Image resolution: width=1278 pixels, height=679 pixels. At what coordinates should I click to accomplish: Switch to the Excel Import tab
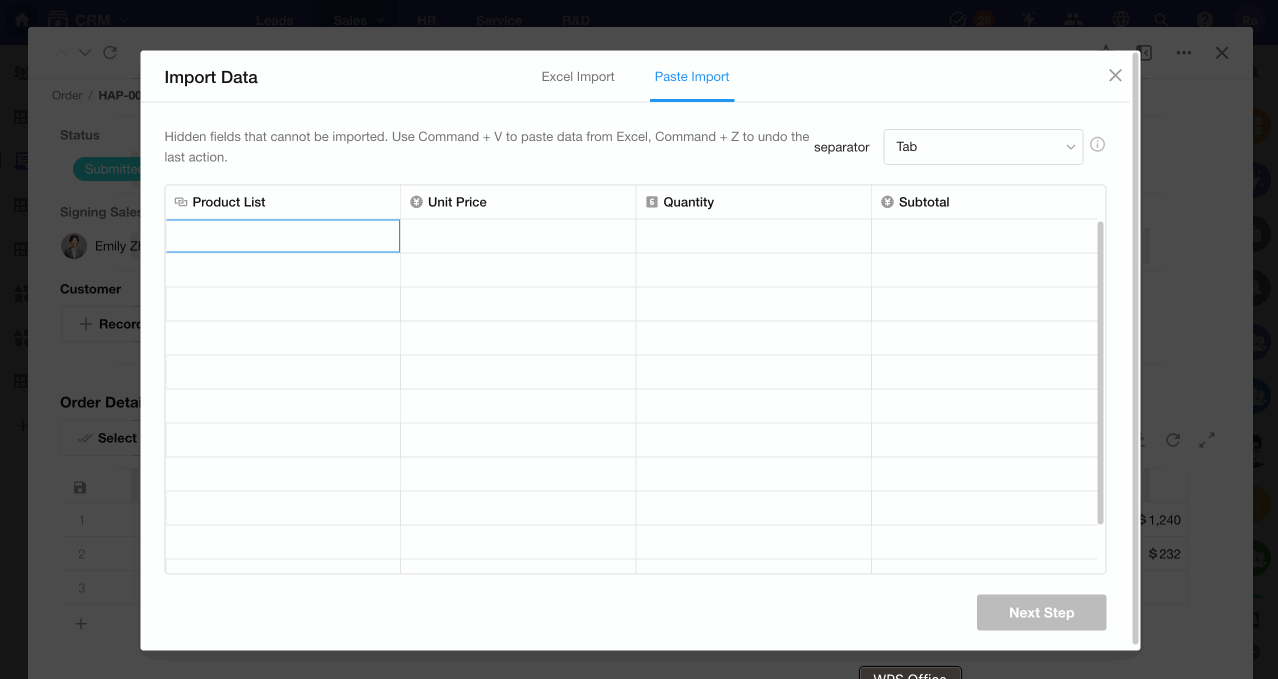(x=578, y=77)
